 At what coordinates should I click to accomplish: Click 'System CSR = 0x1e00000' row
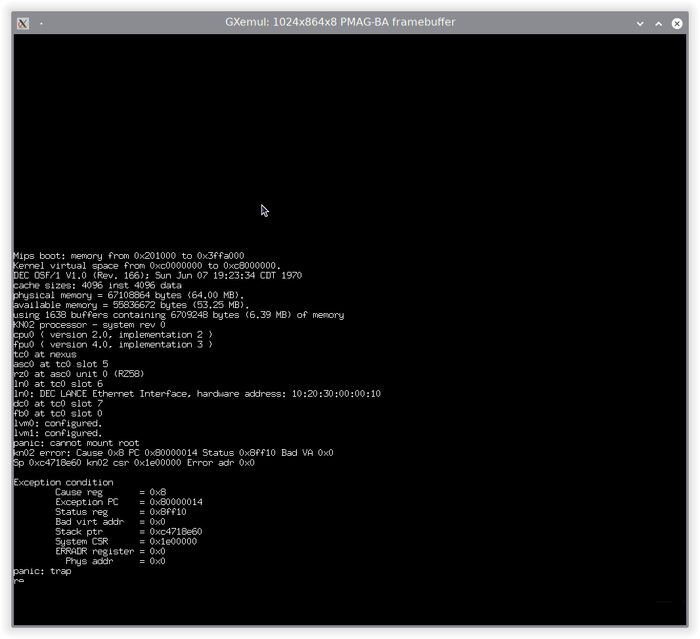[x=126, y=541]
